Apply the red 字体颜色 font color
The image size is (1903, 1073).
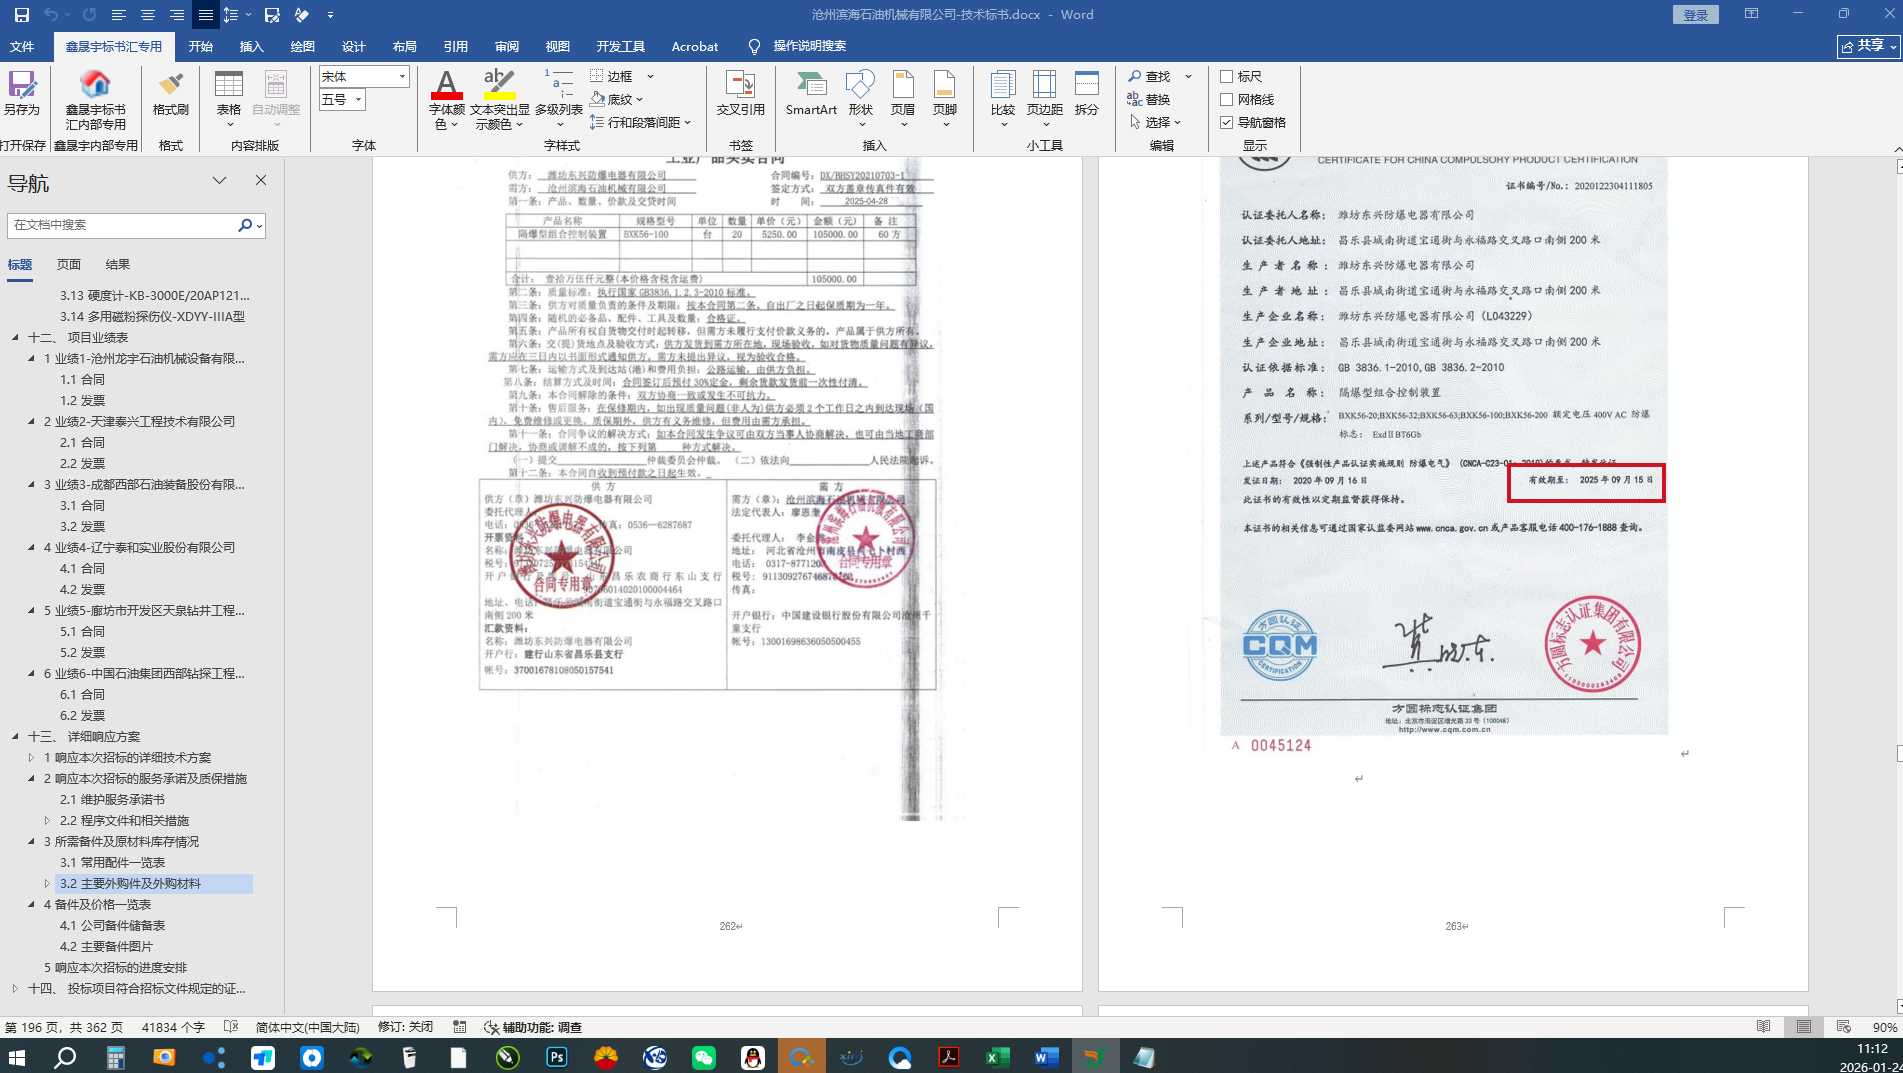pos(446,85)
